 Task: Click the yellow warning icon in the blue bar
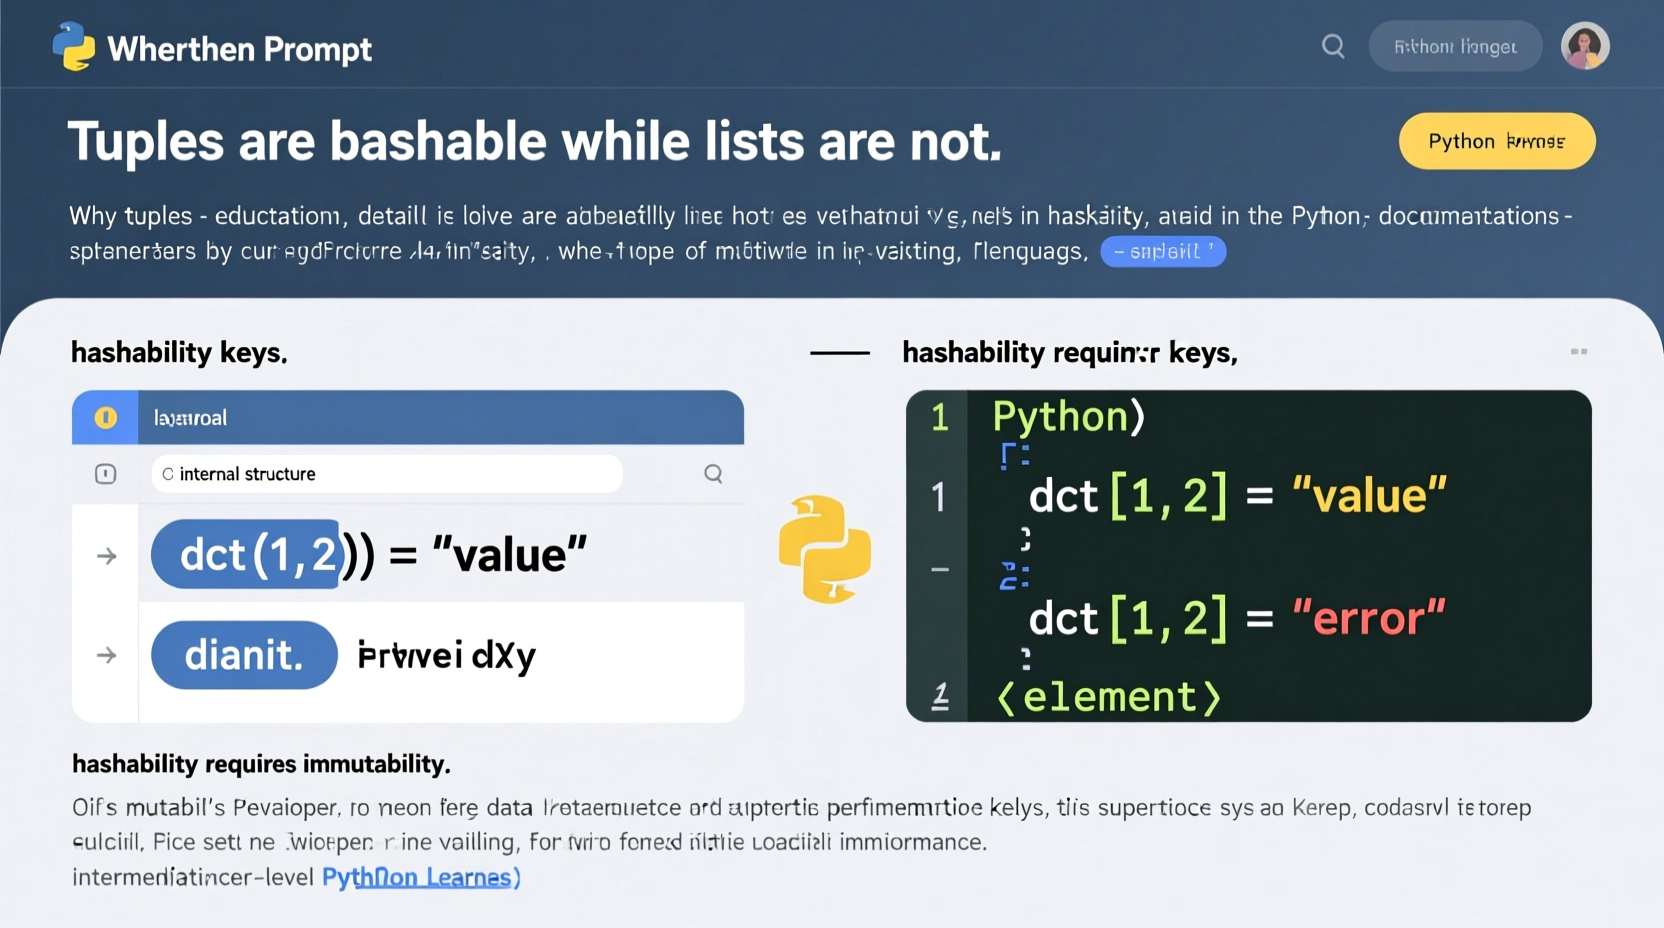click(105, 418)
